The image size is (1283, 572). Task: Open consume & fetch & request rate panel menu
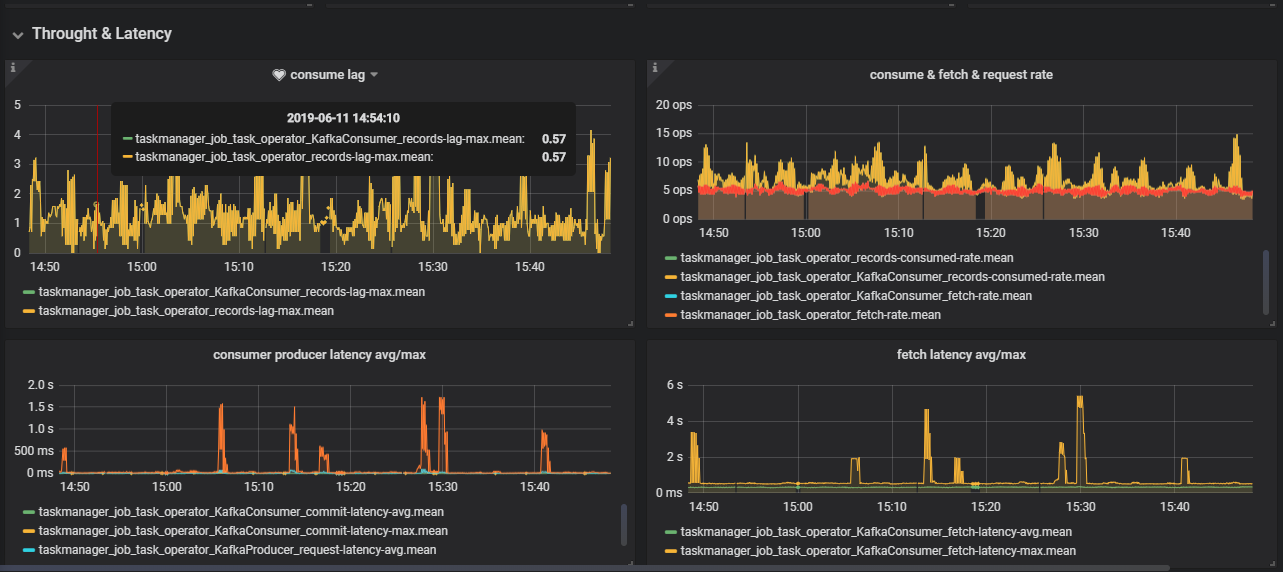tap(961, 75)
